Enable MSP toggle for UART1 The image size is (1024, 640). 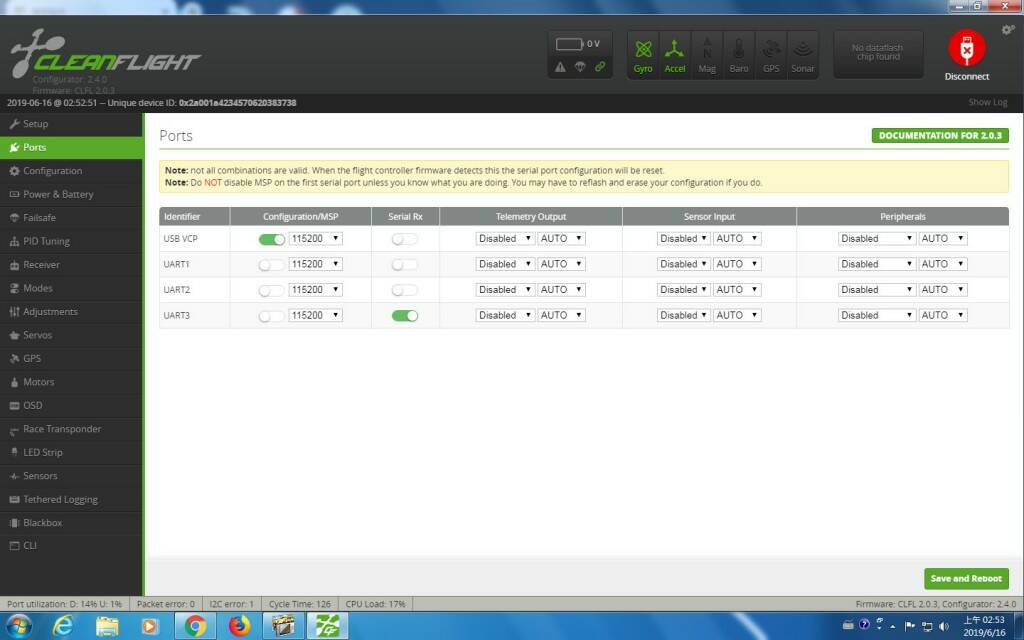coord(272,264)
